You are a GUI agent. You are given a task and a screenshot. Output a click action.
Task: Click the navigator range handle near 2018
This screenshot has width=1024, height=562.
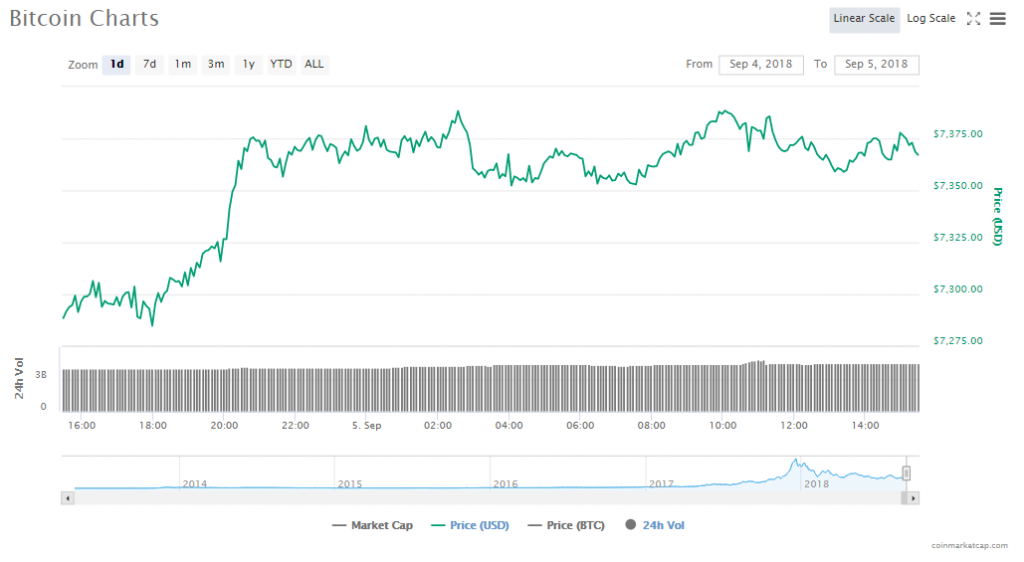pos(906,473)
